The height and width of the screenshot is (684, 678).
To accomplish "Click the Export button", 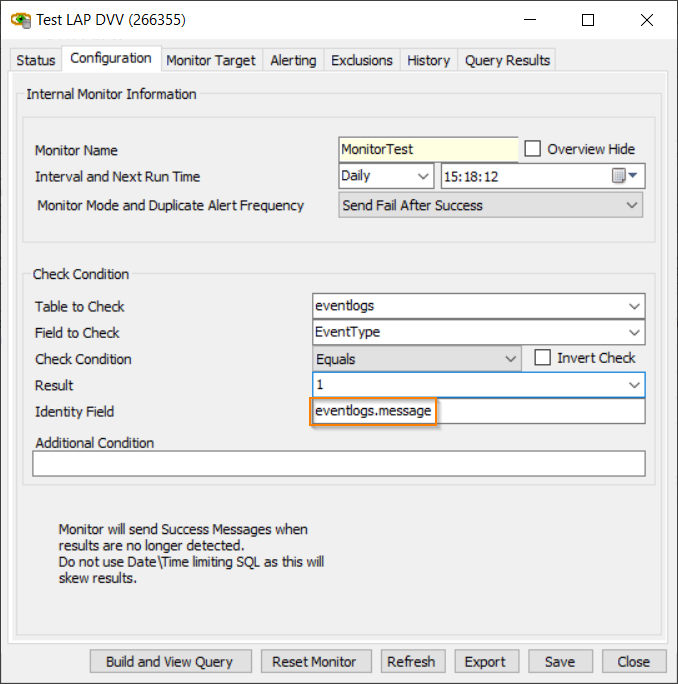I will (486, 661).
